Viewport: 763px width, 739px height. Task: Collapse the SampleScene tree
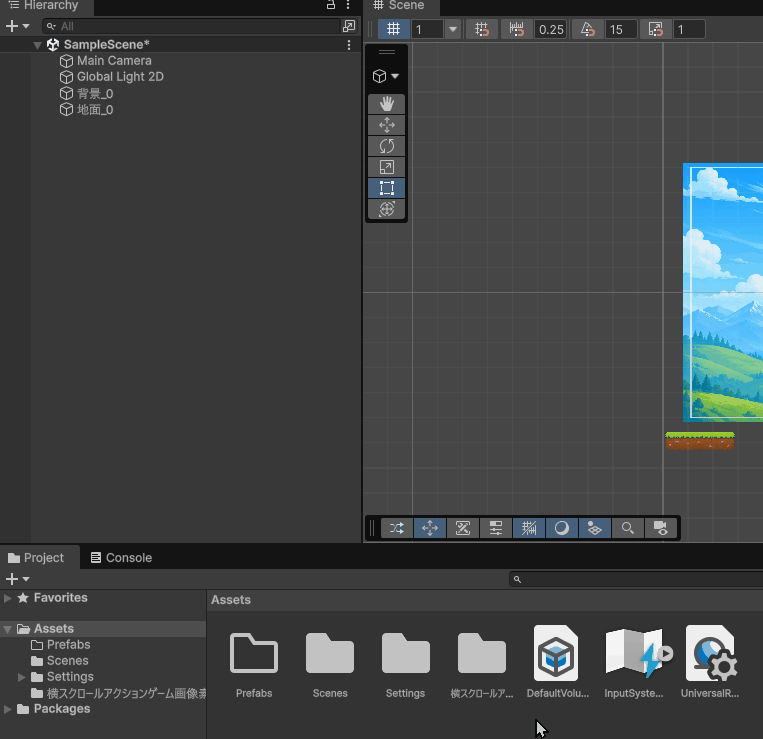[37, 45]
